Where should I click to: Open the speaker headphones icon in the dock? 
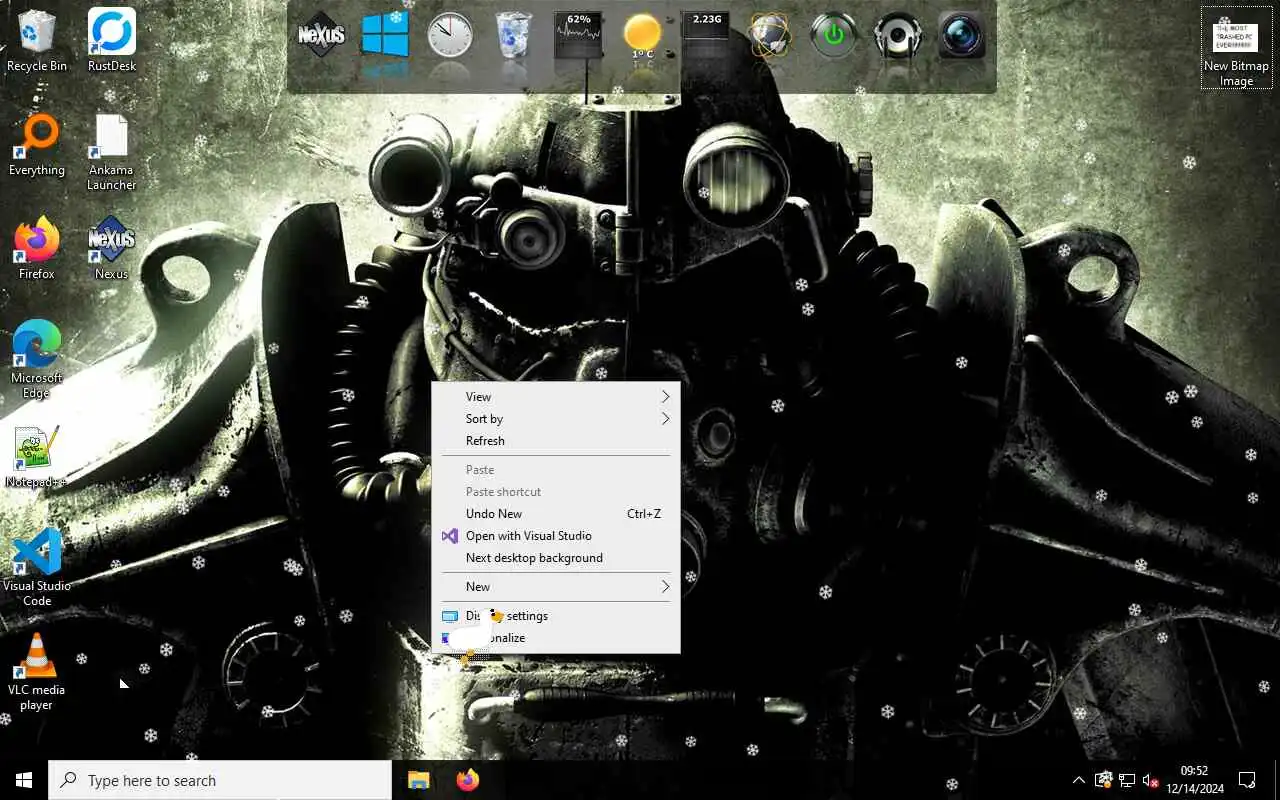(x=898, y=36)
